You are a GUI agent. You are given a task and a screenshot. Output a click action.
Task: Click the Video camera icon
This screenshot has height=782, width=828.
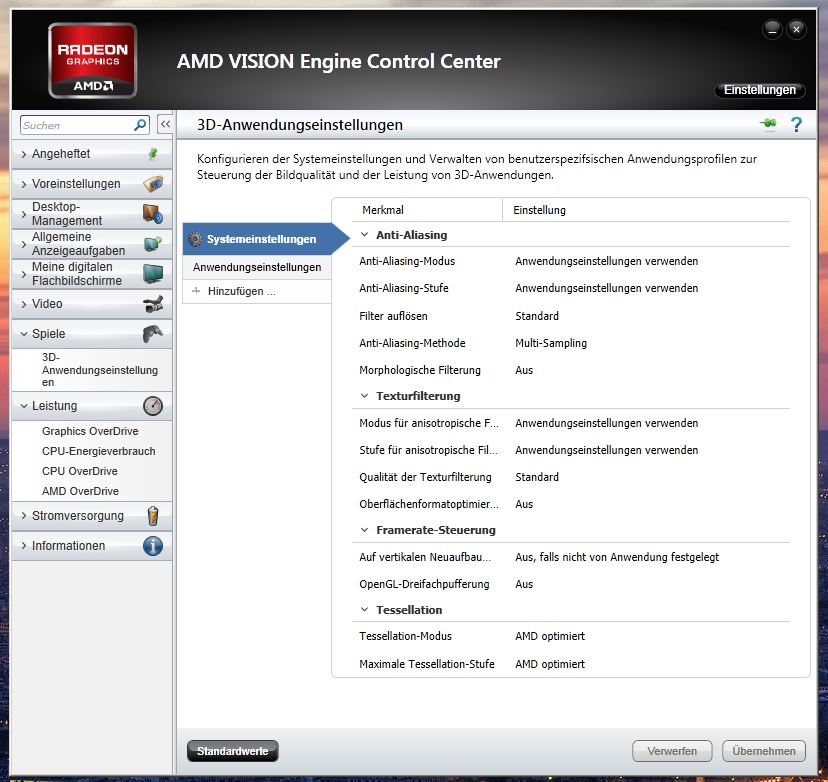tap(153, 304)
